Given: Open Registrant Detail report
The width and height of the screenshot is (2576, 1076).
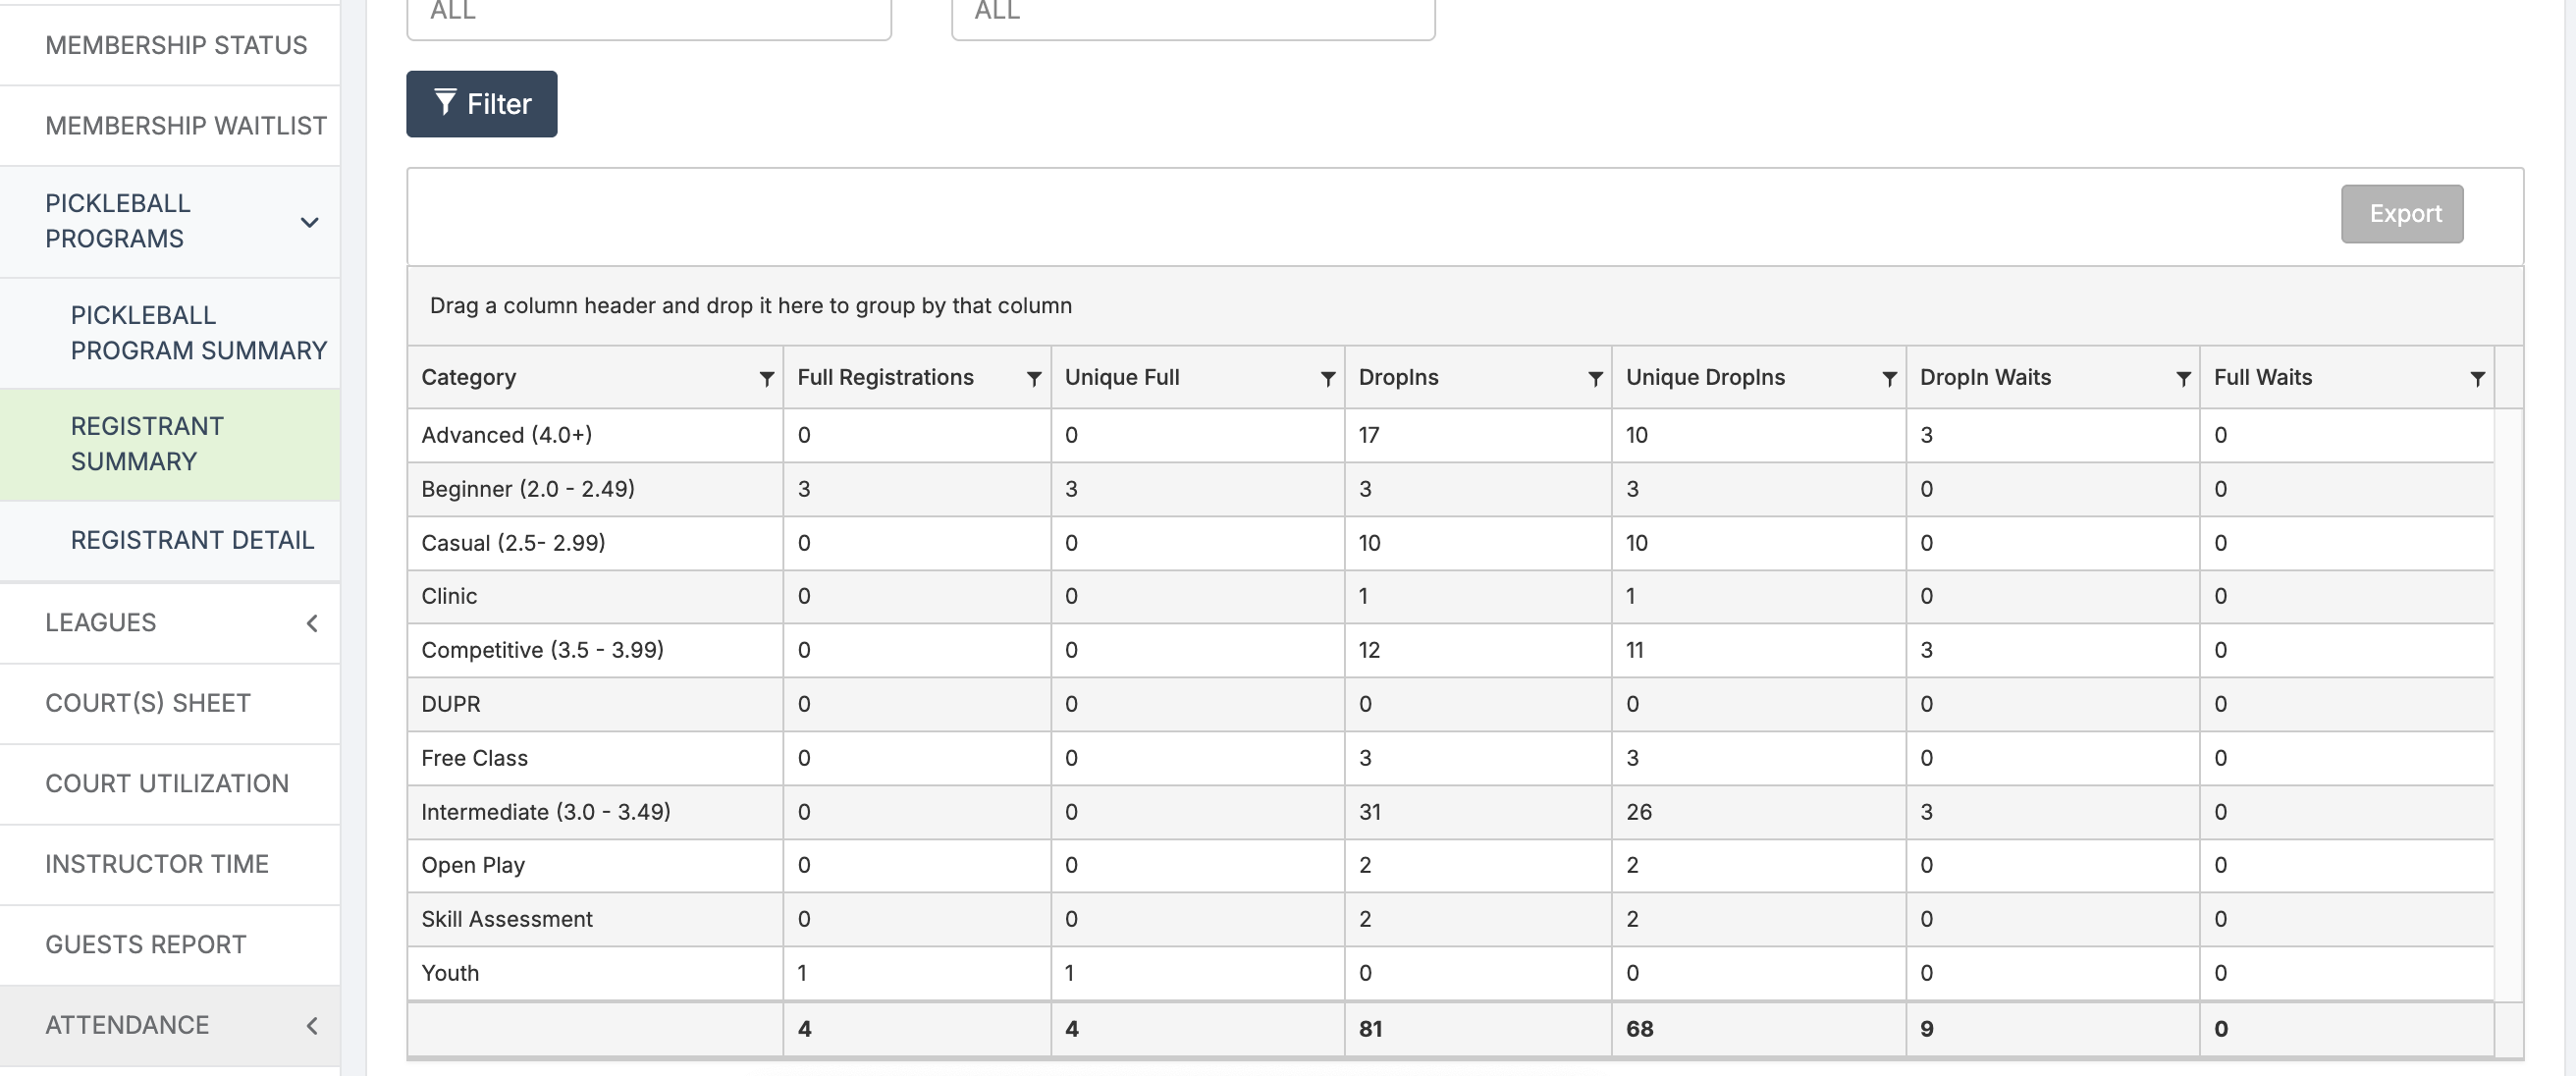Looking at the screenshot, I should coord(192,540).
